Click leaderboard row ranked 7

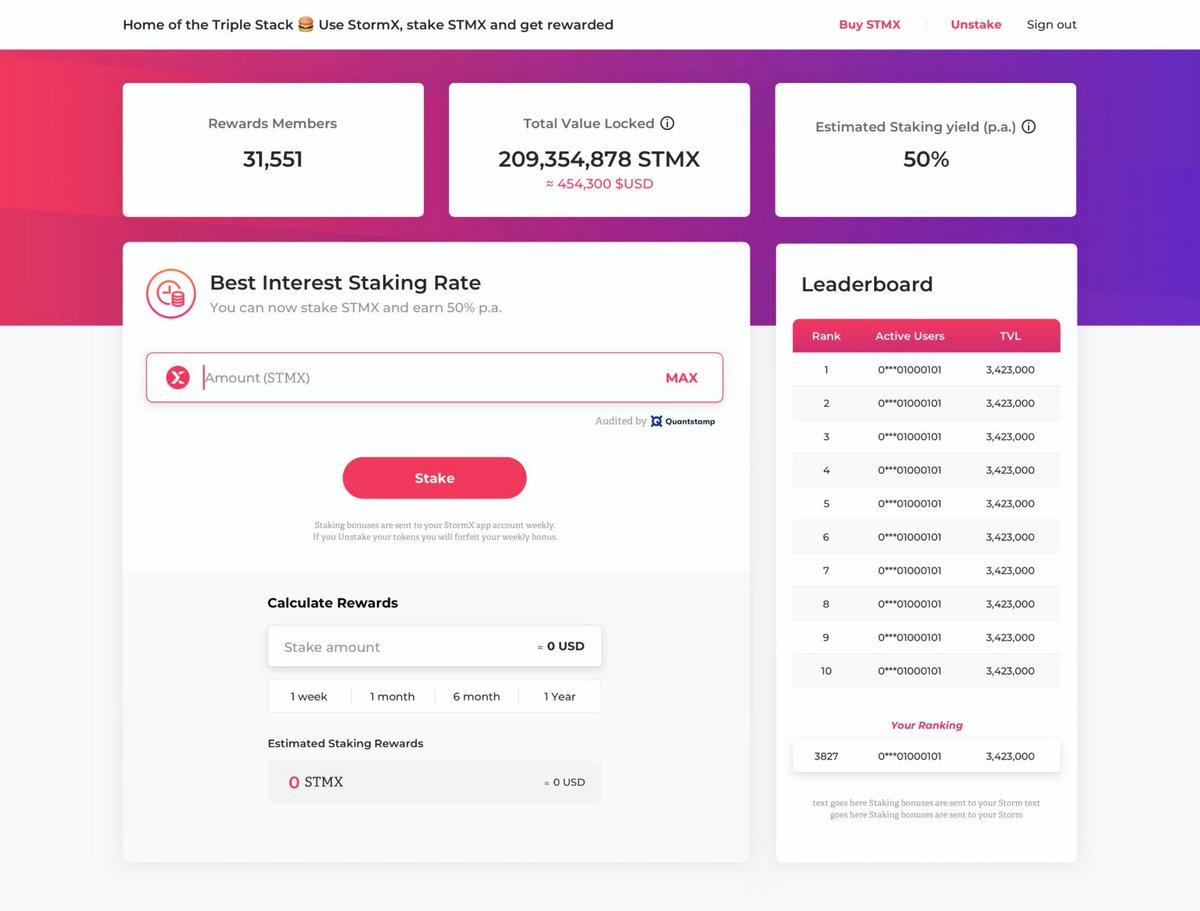pyautogui.click(x=926, y=570)
